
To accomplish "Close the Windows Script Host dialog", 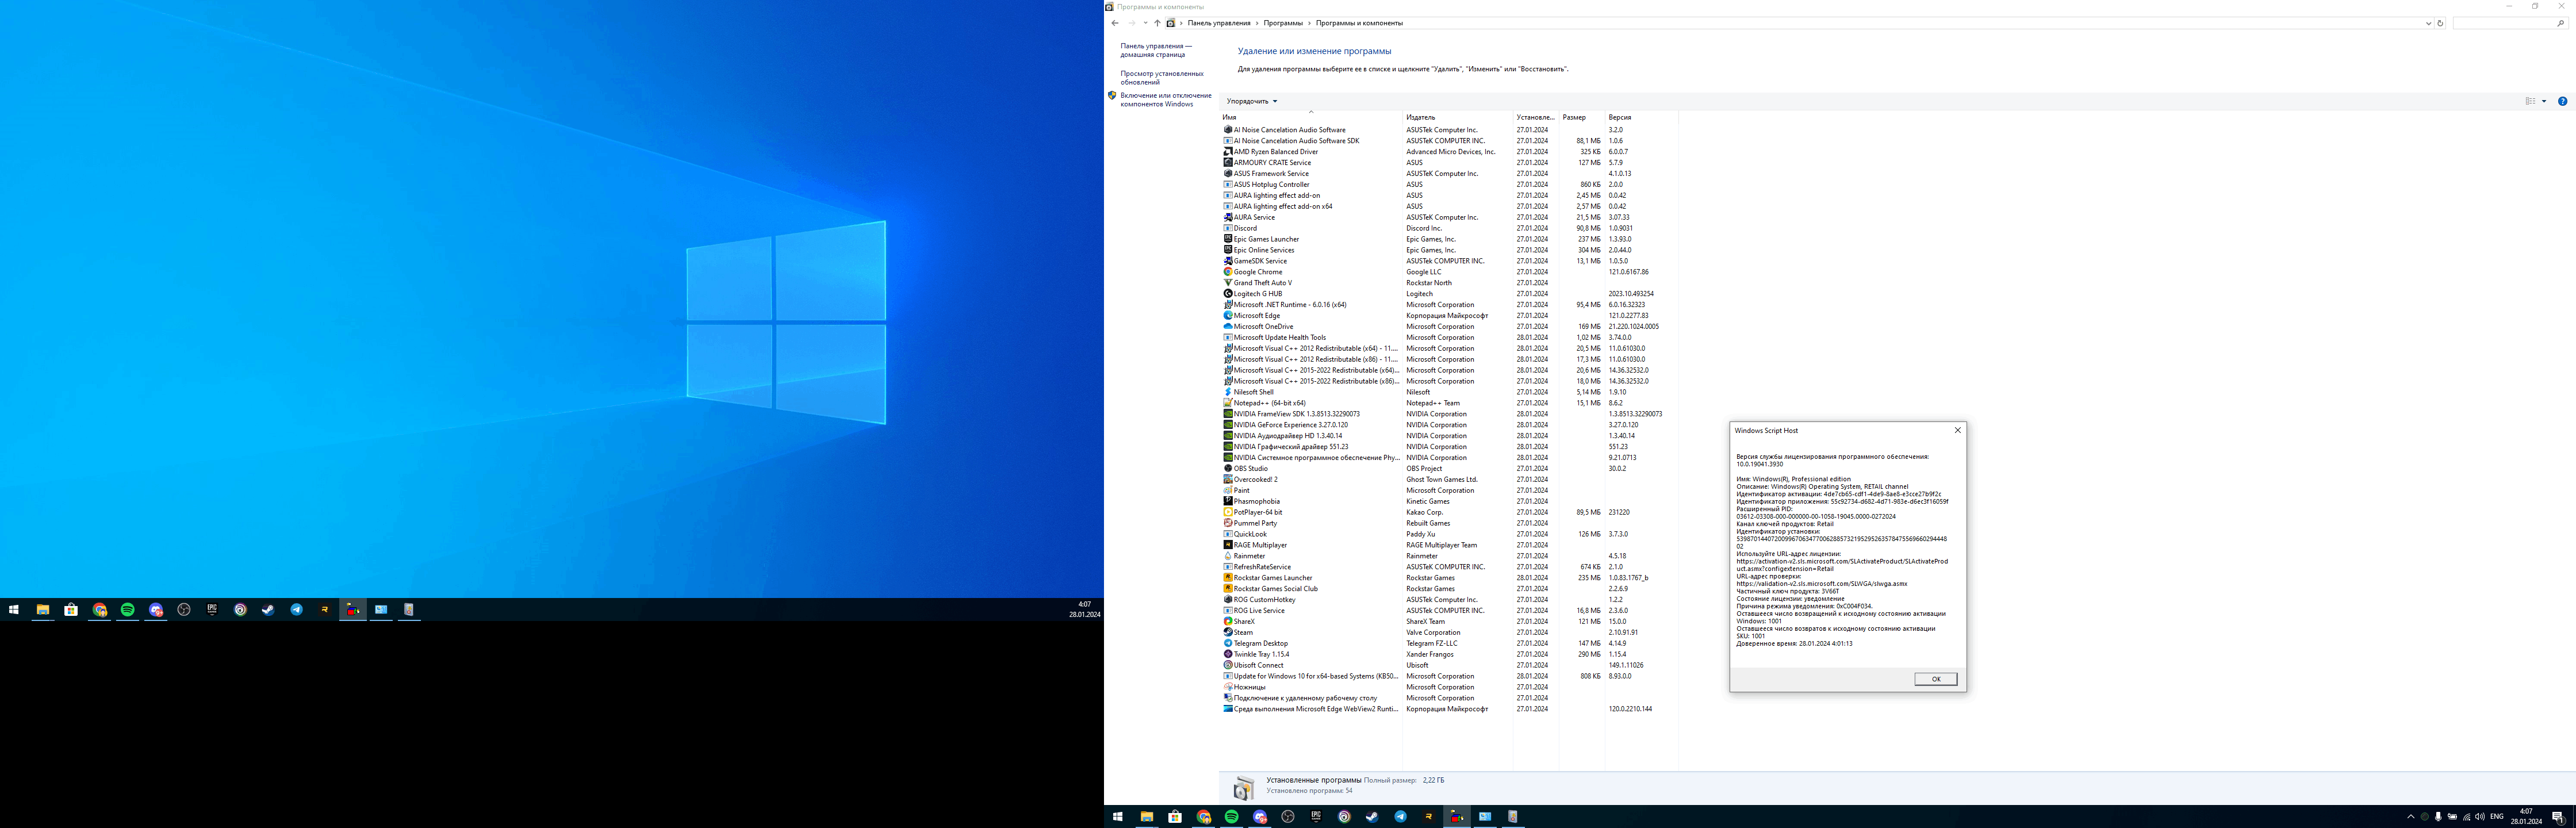I will pos(1957,430).
